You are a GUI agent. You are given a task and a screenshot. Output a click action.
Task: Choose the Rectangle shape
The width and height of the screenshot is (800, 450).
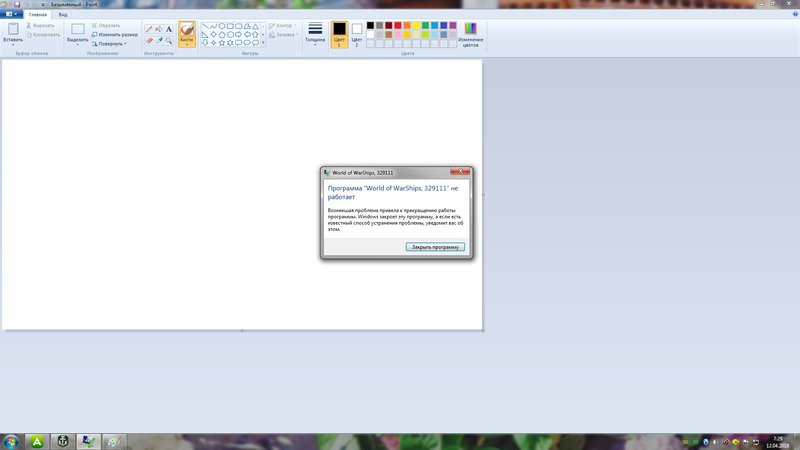click(x=230, y=26)
